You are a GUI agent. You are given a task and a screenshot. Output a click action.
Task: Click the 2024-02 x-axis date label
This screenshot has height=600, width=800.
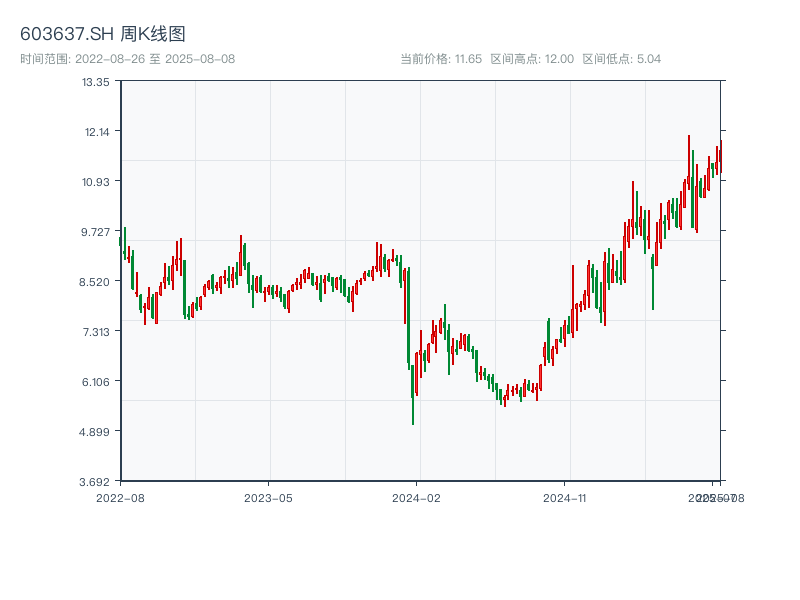(x=417, y=497)
